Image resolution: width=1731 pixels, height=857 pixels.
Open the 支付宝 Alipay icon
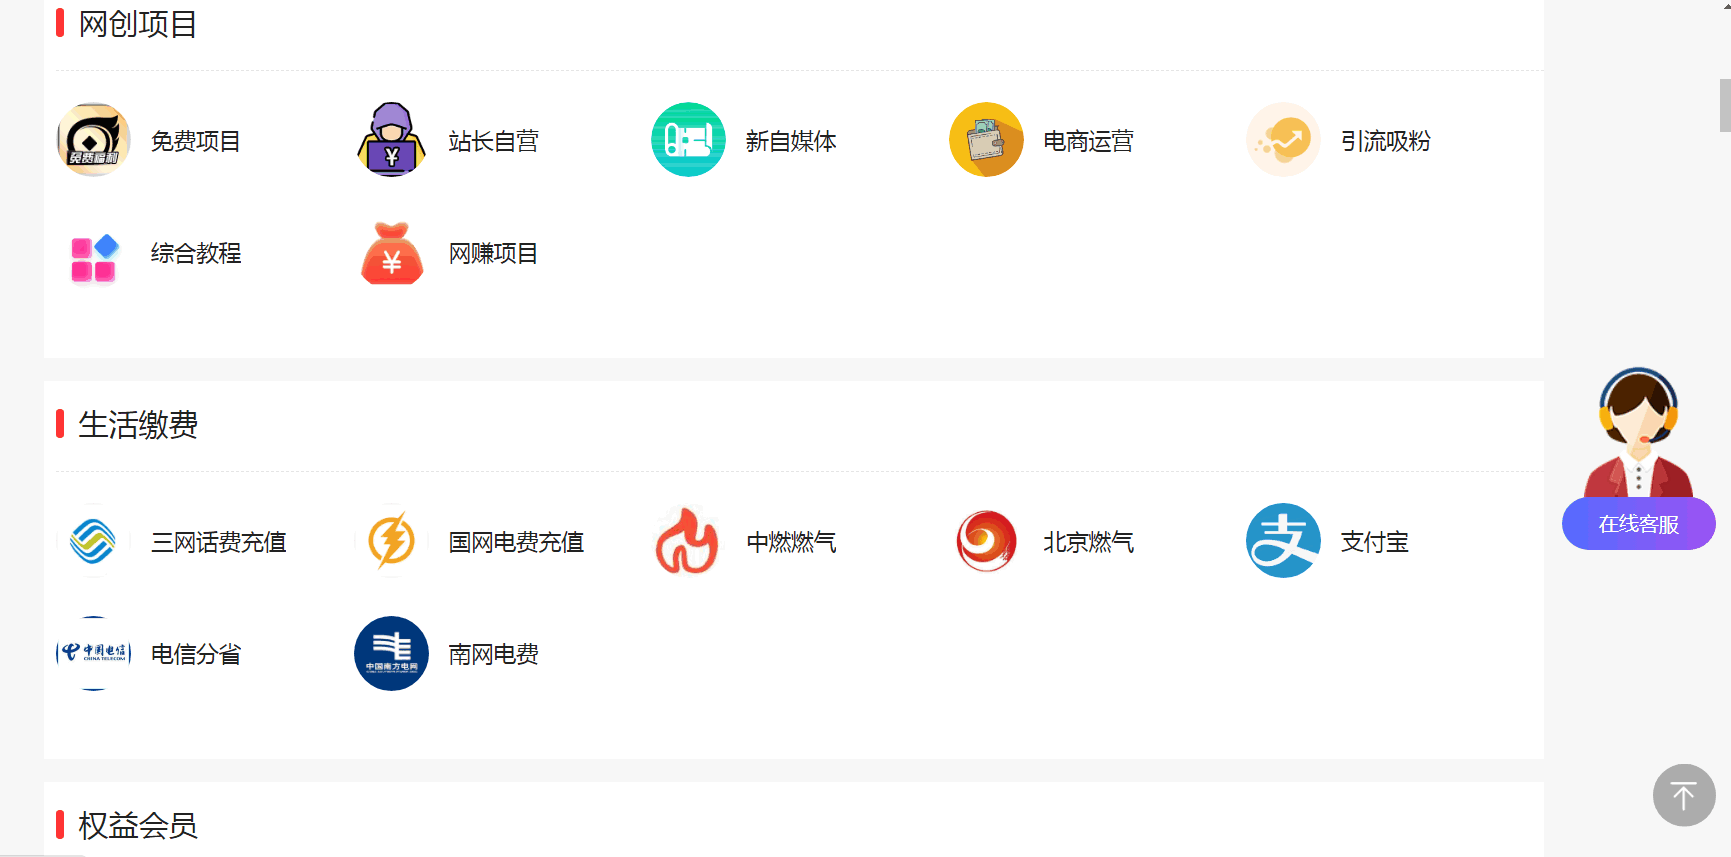(x=1283, y=541)
